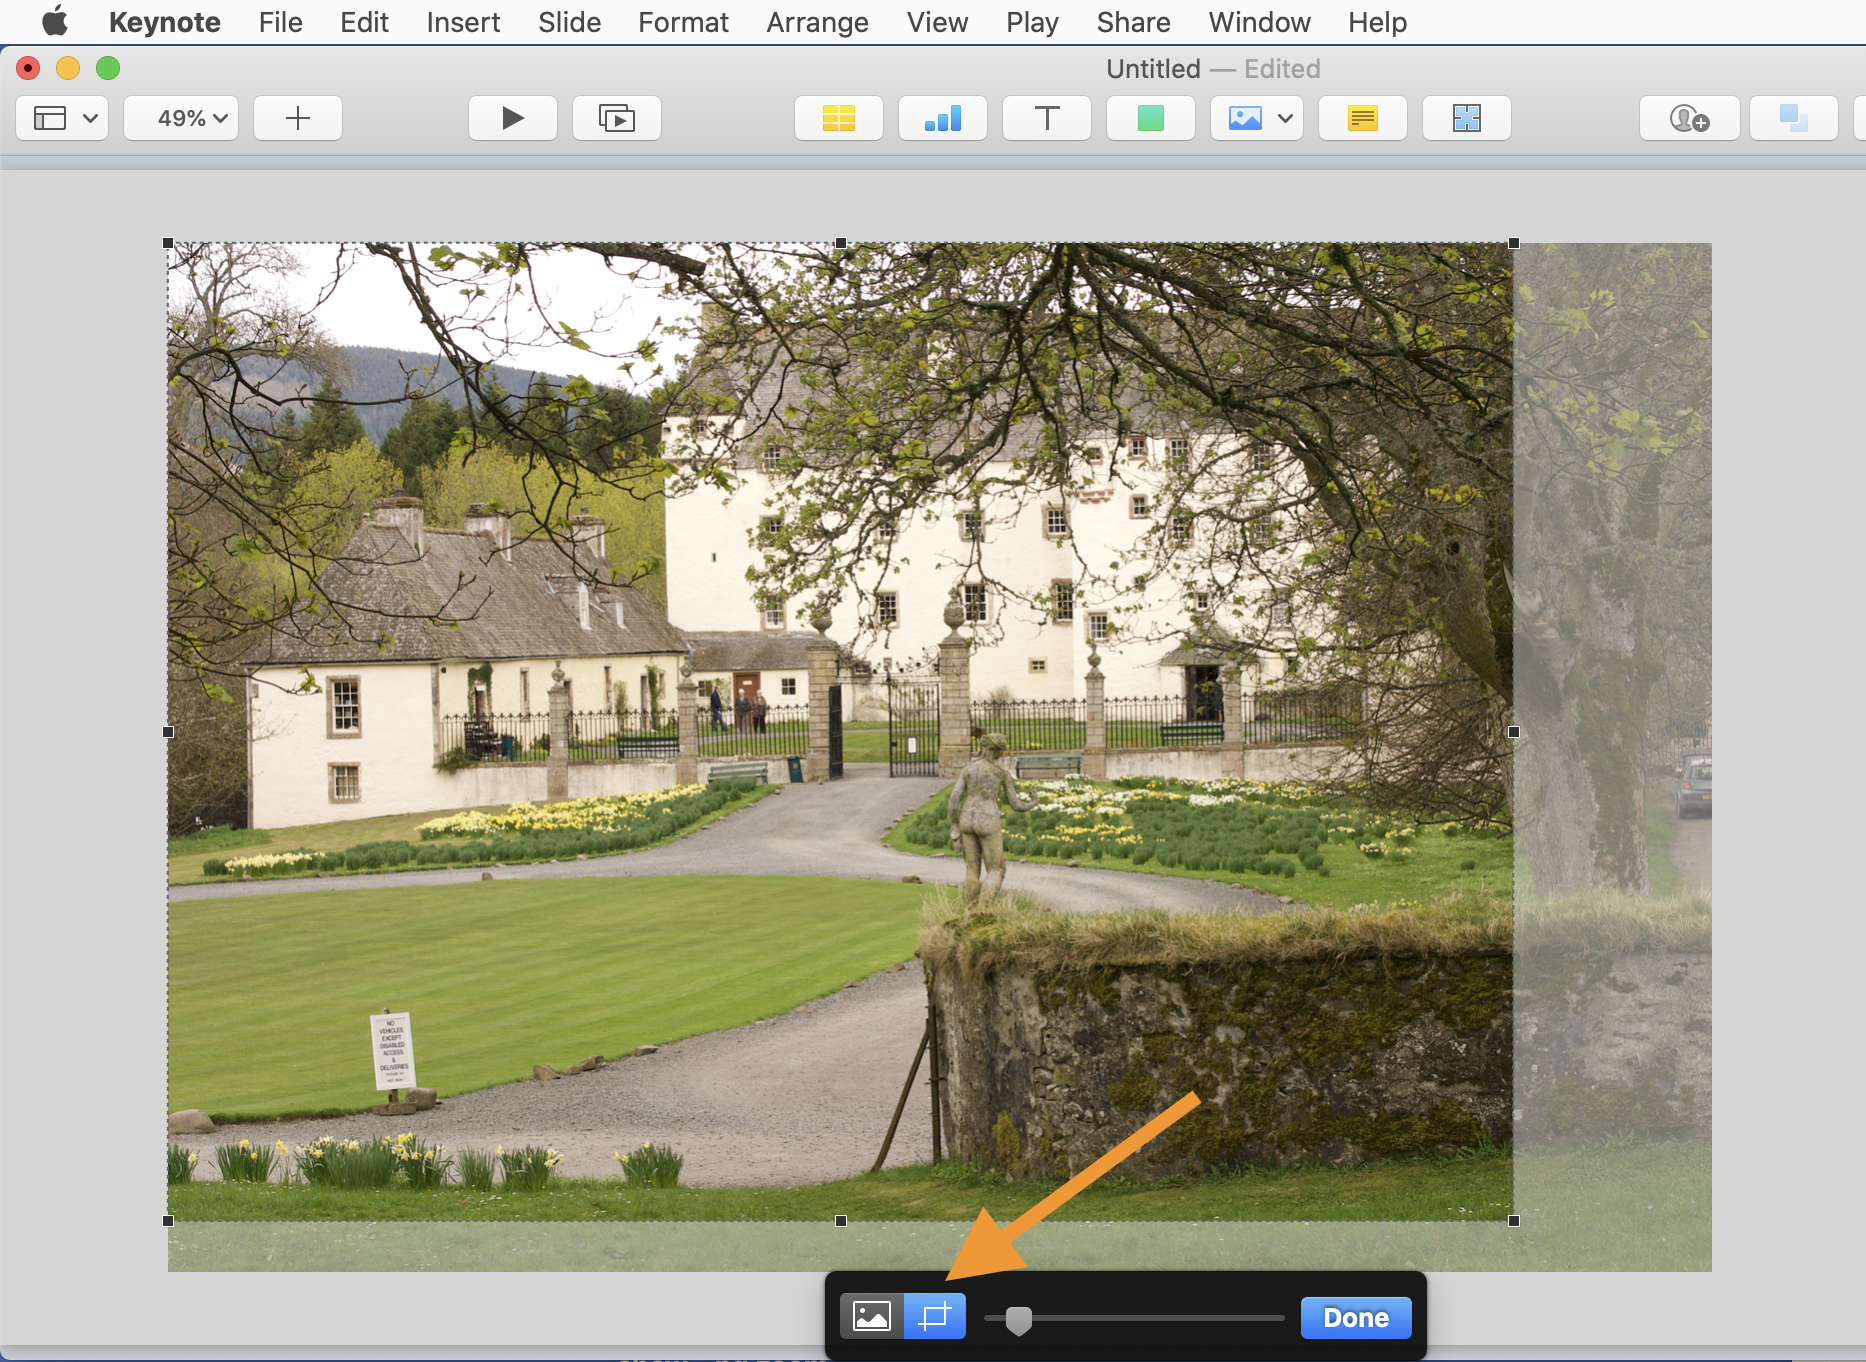Viewport: 1866px width, 1362px height.
Task: Click the top-middle mask handle
Action: point(841,243)
